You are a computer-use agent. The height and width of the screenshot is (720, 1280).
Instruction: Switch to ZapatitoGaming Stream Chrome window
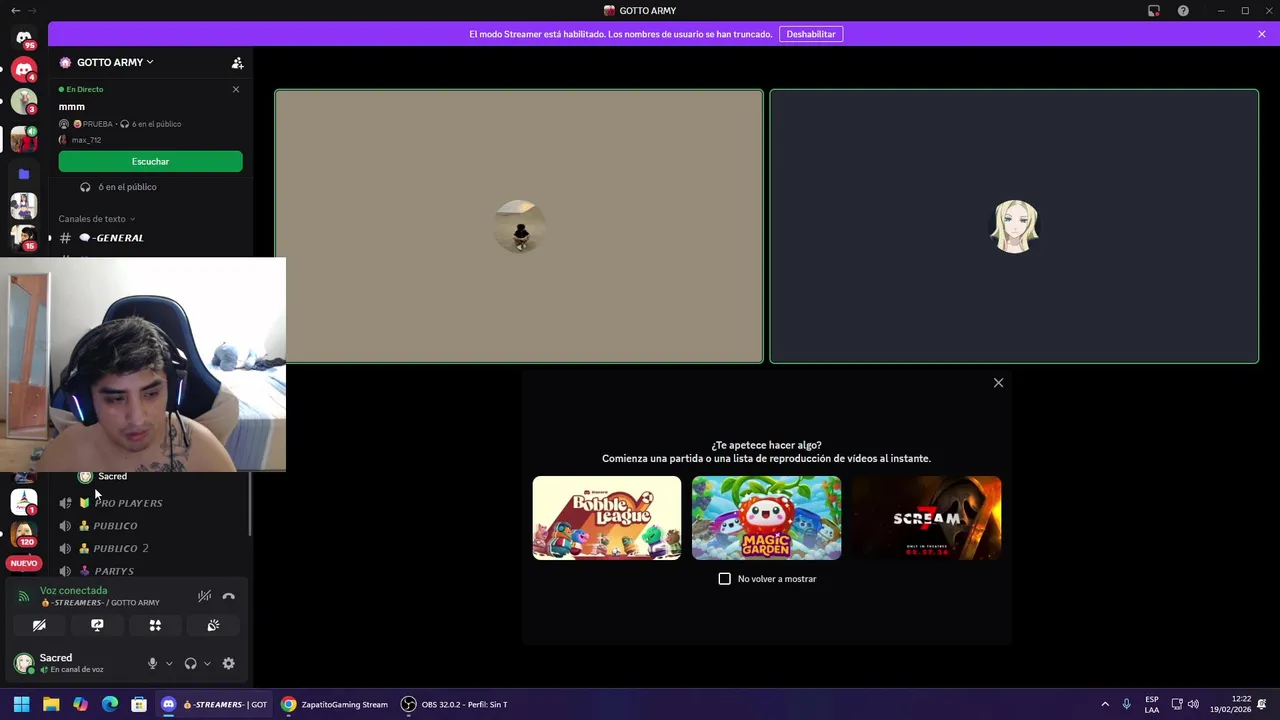[x=334, y=704]
